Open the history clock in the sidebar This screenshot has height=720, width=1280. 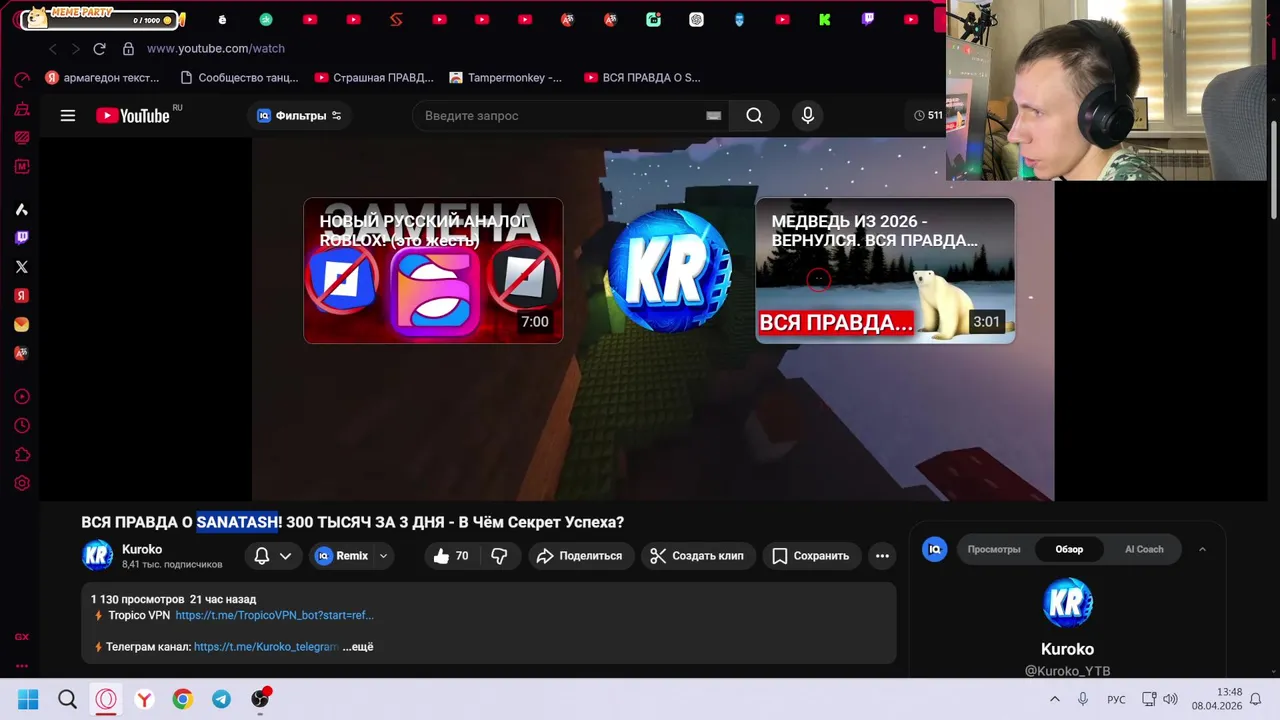(21, 426)
